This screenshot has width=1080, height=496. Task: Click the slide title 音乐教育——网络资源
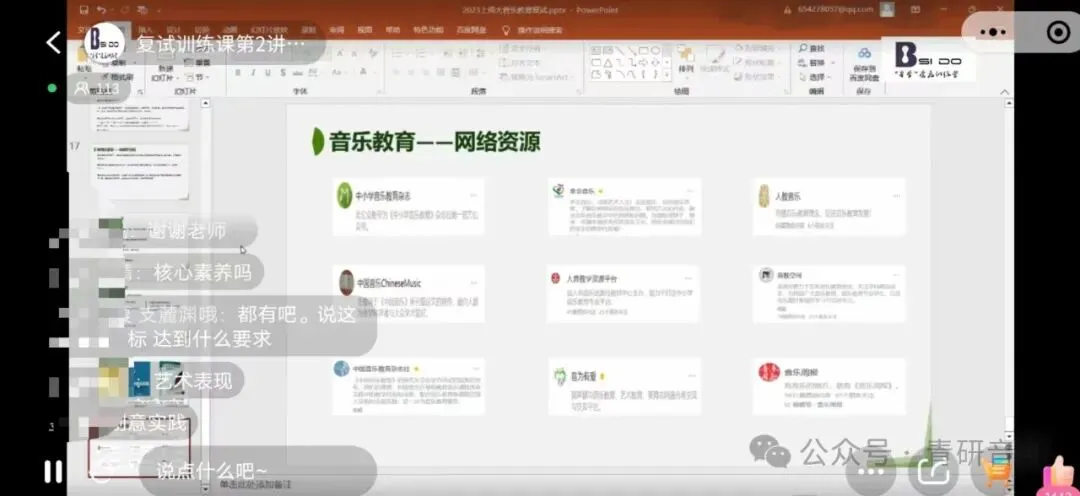pos(435,141)
